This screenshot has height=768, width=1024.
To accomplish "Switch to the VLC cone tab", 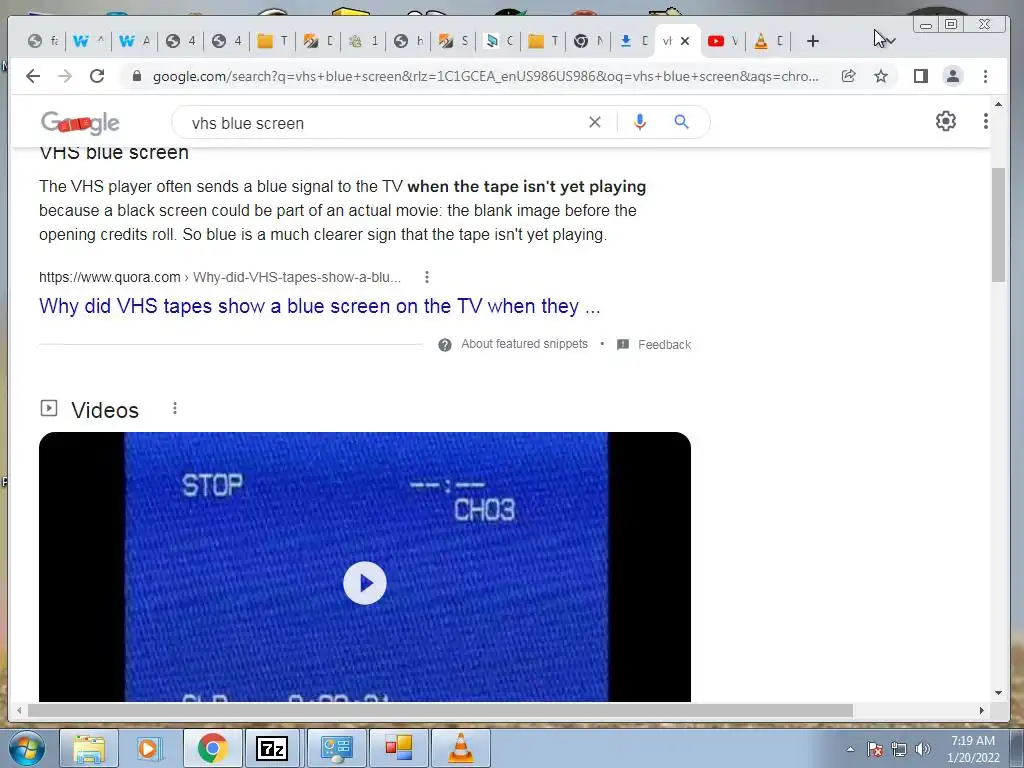I will point(768,41).
